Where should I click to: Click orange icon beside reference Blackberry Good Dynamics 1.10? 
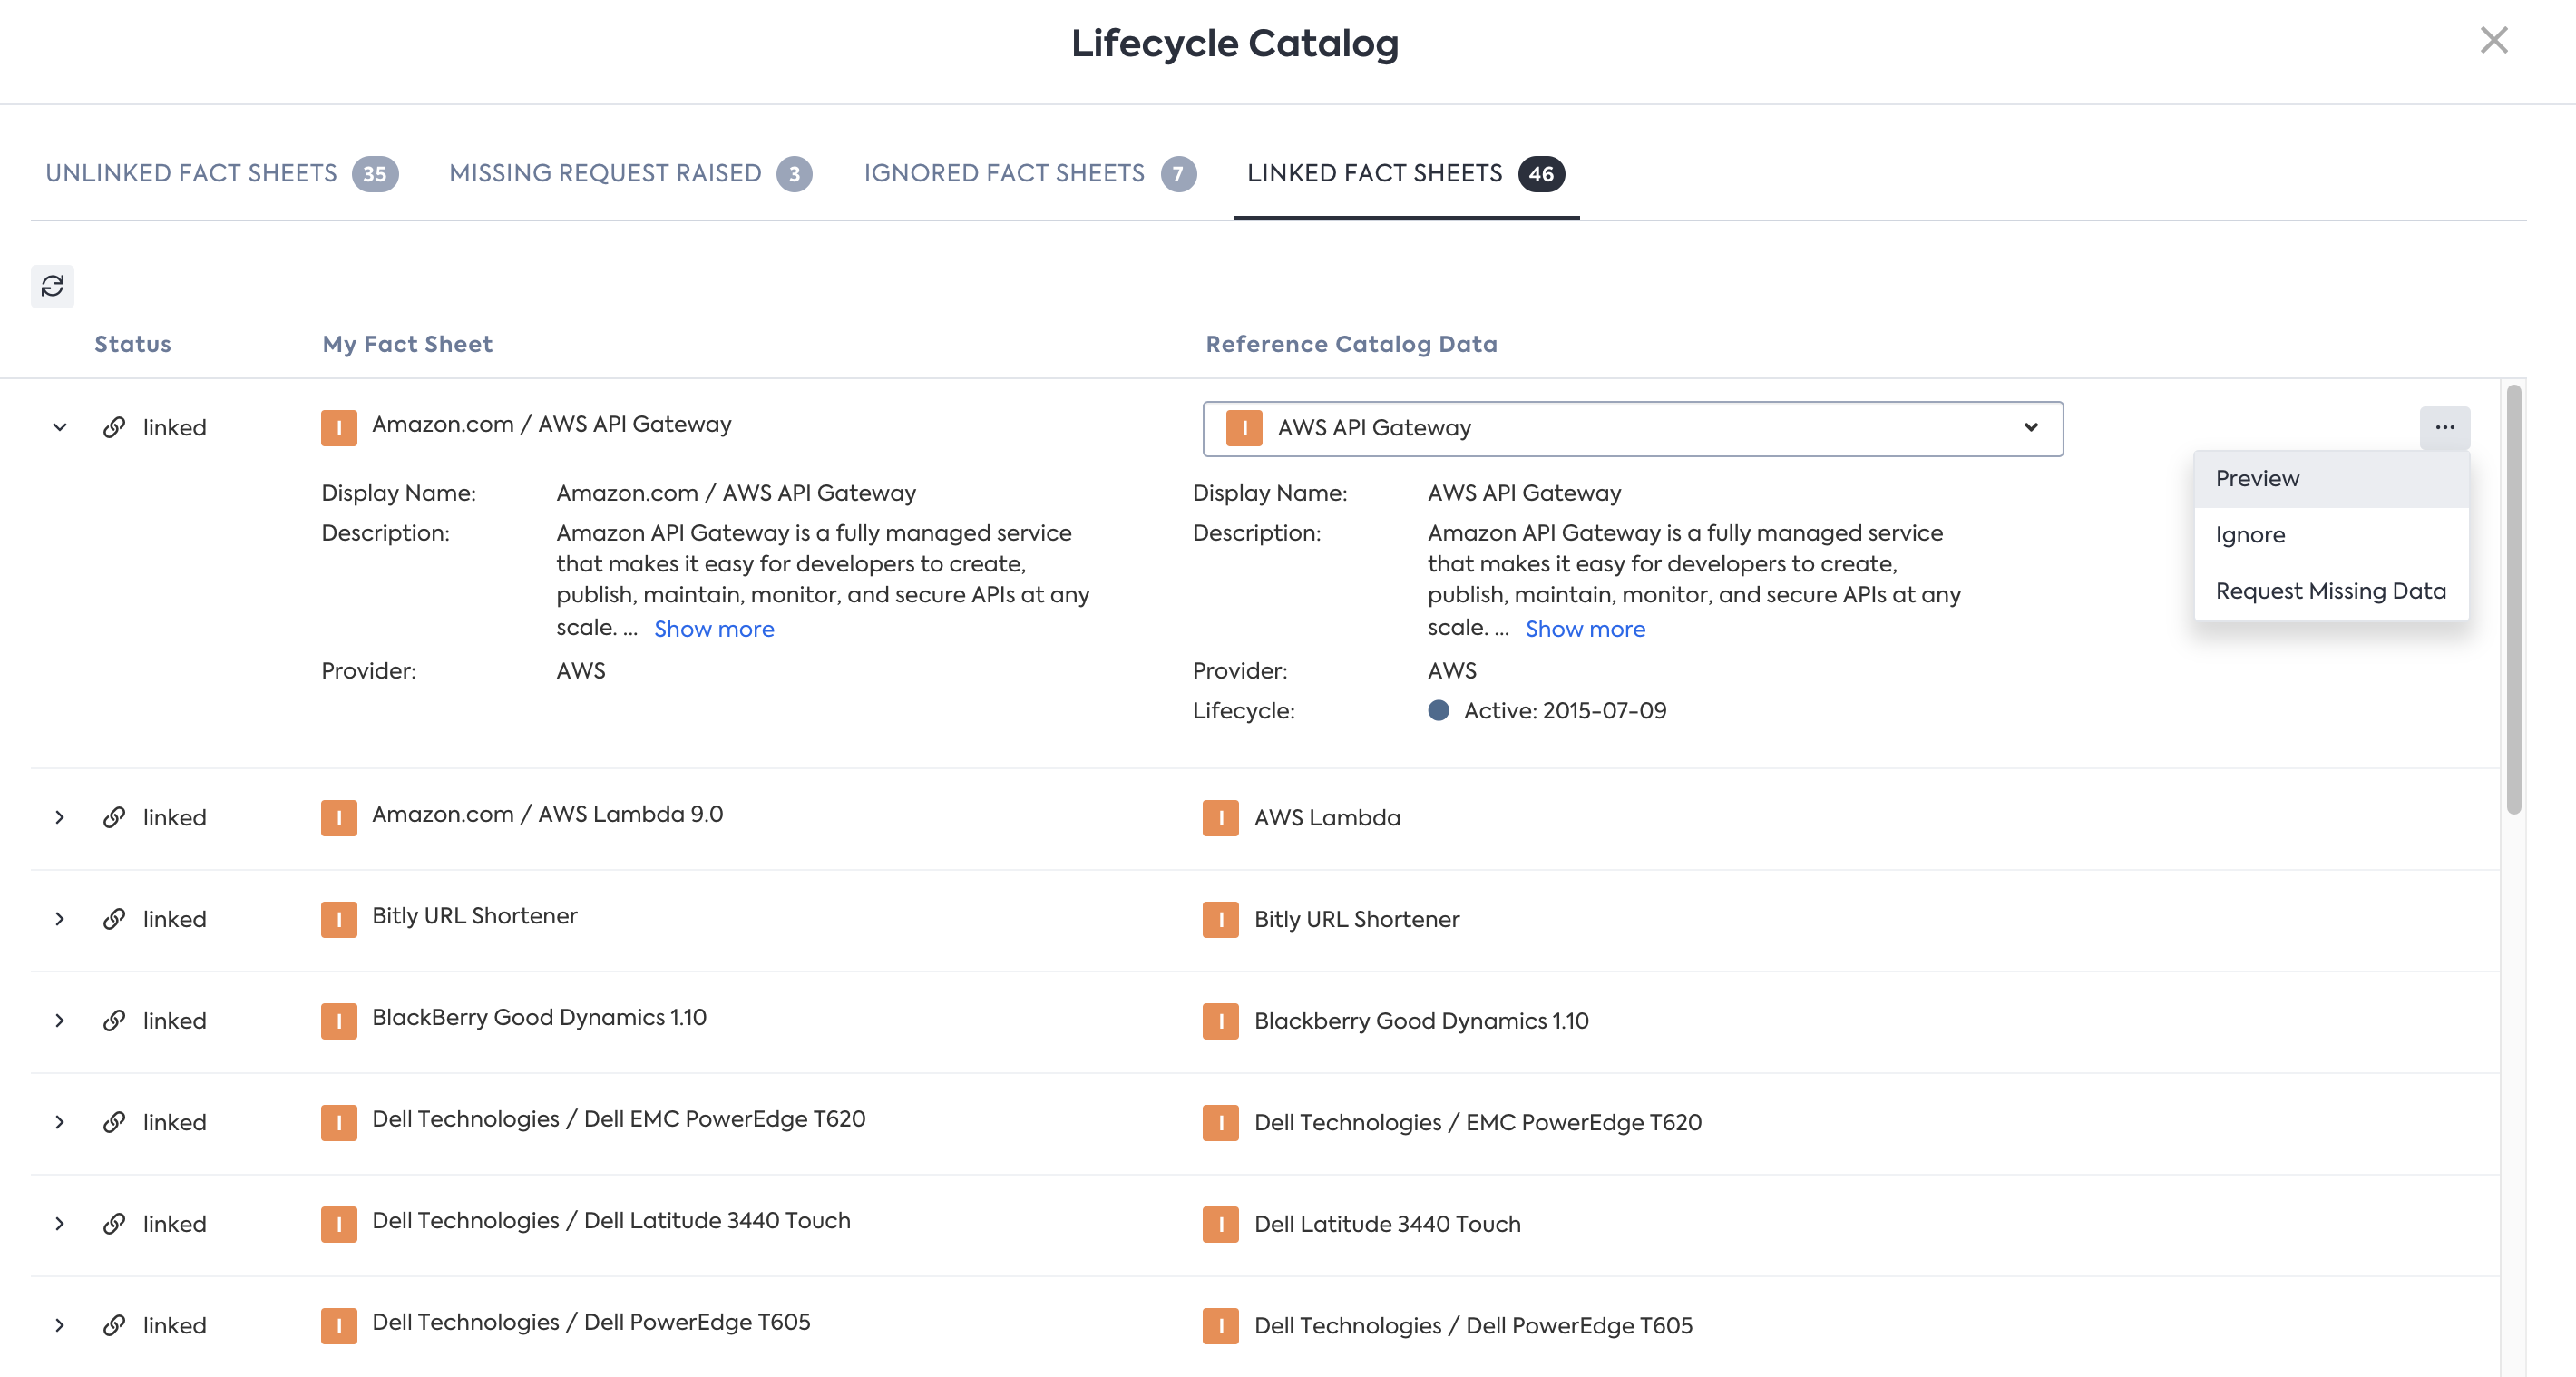pyautogui.click(x=1220, y=1021)
